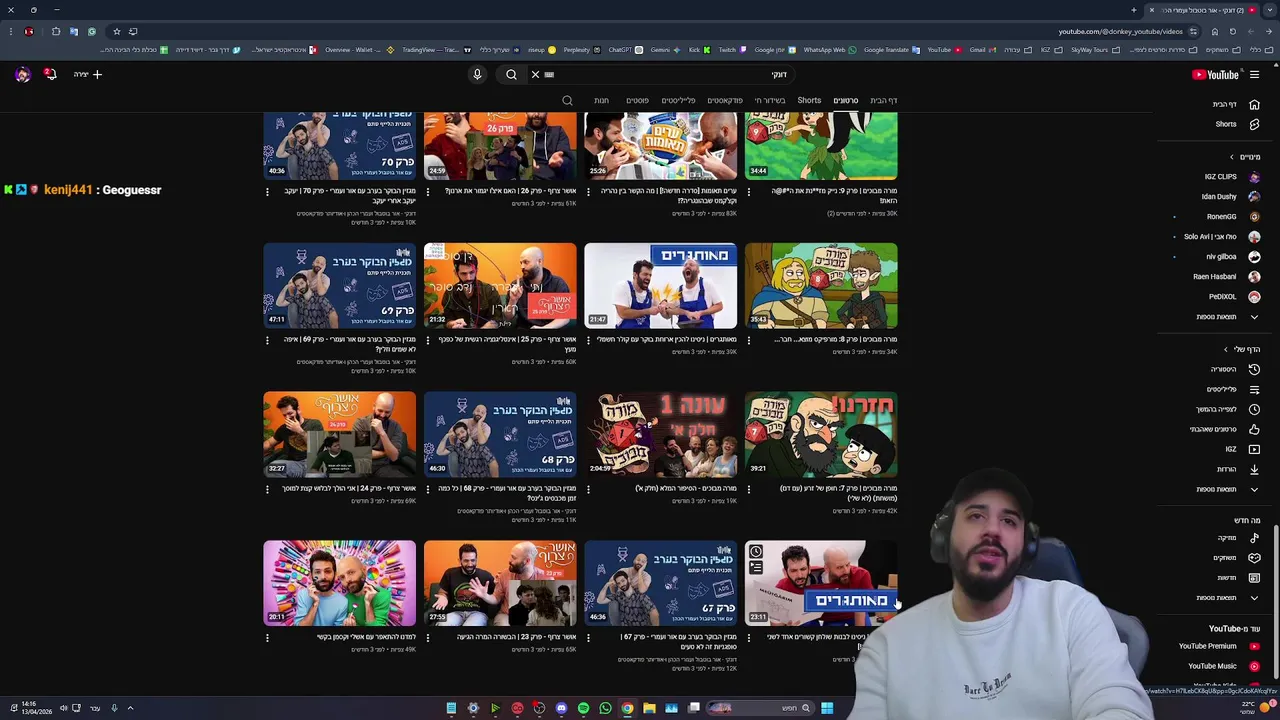The width and height of the screenshot is (1280, 720).
Task: Open Spotify from the taskbar
Action: pos(583,708)
